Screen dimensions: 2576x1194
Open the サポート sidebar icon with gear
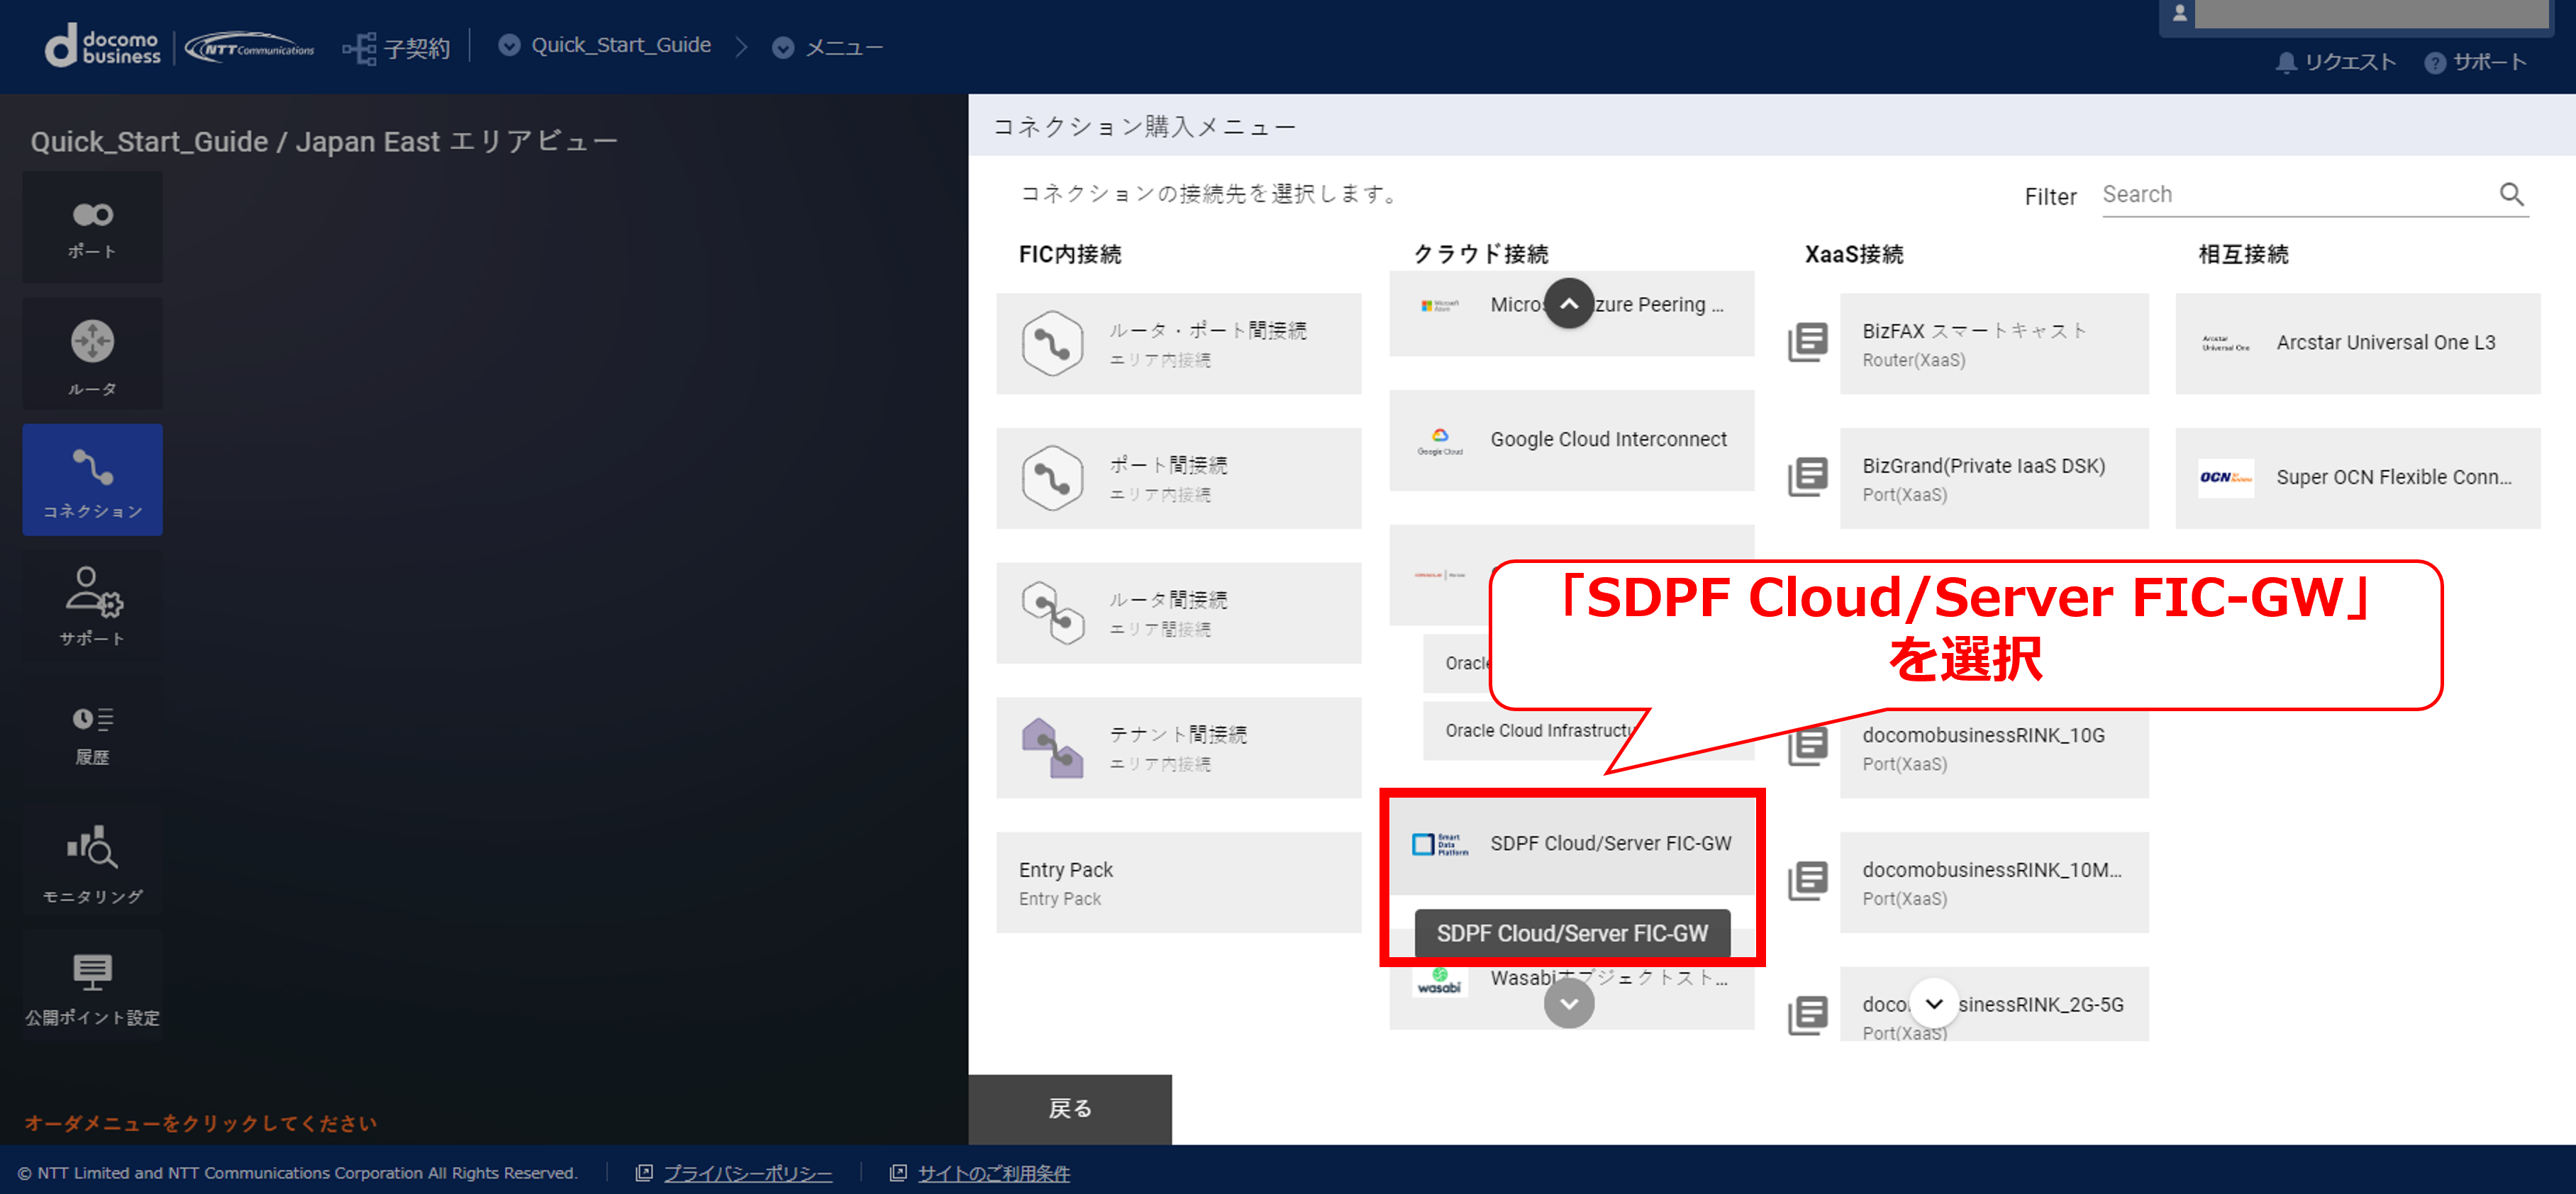coord(92,605)
